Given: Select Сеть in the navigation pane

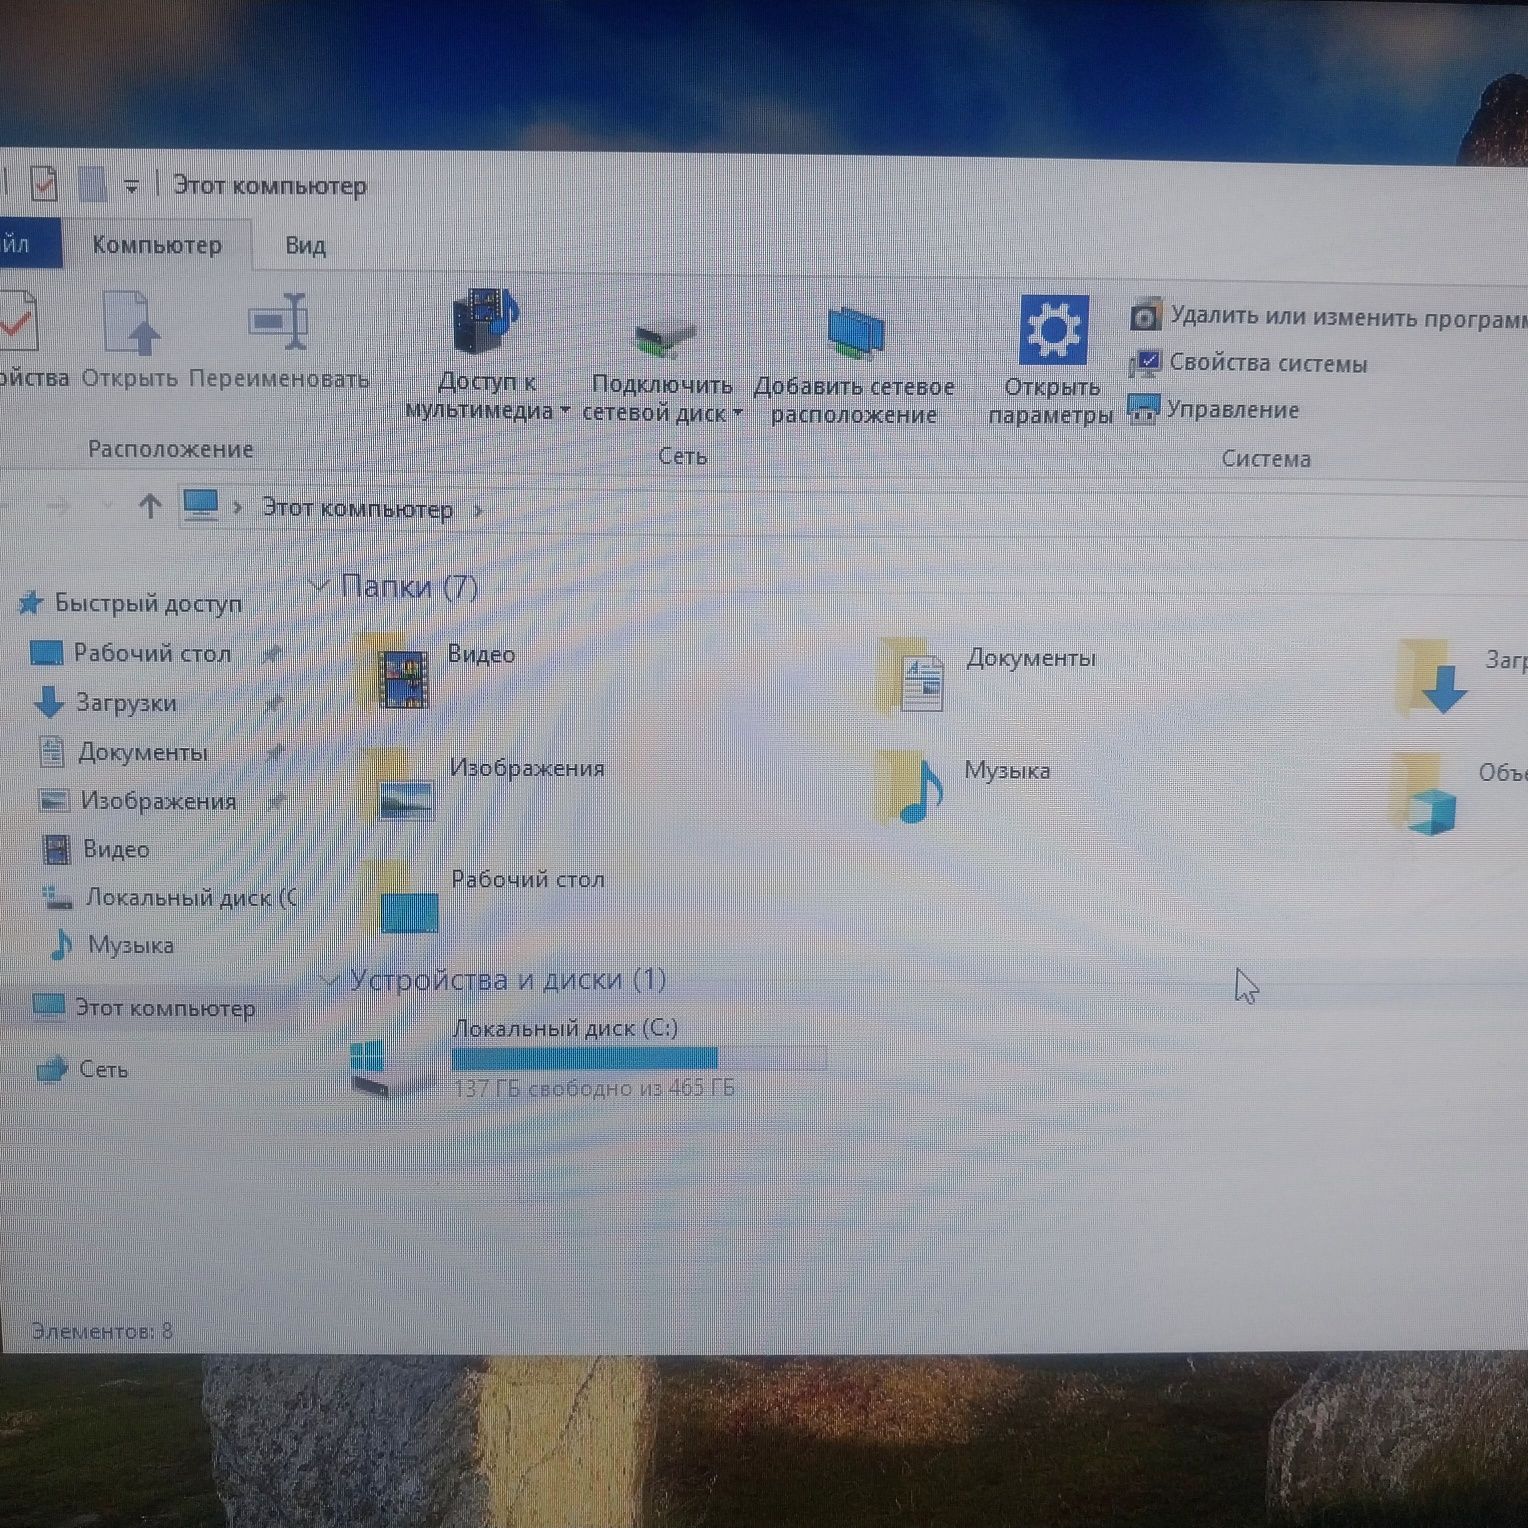Looking at the screenshot, I should tap(103, 1069).
